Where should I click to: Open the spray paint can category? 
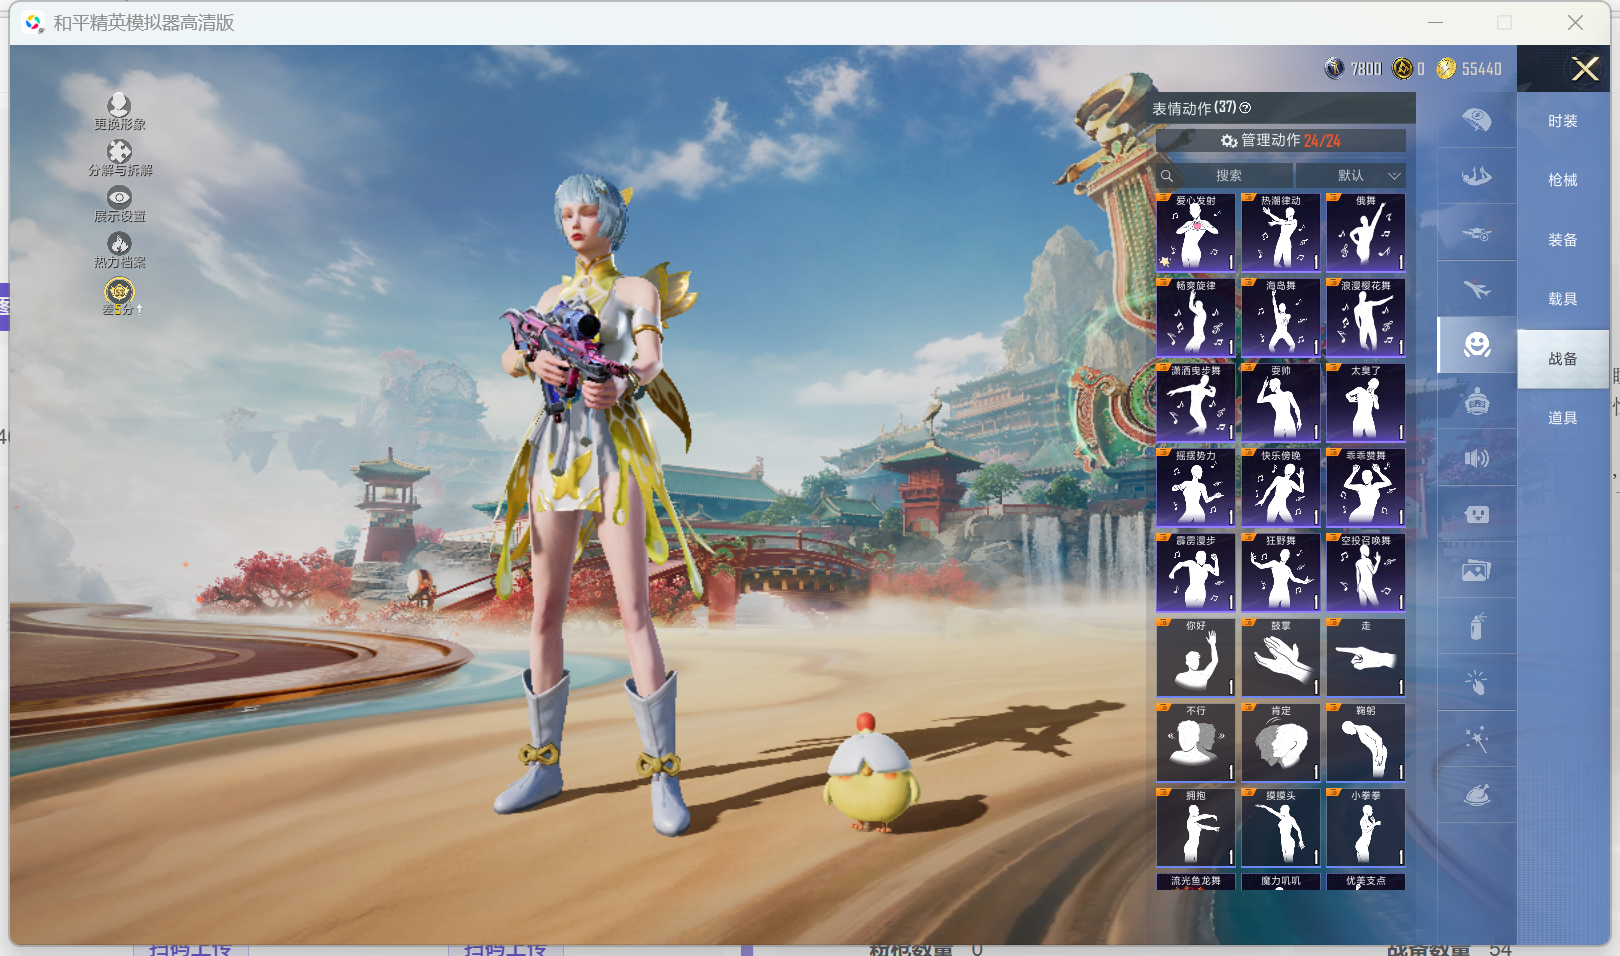click(1476, 627)
